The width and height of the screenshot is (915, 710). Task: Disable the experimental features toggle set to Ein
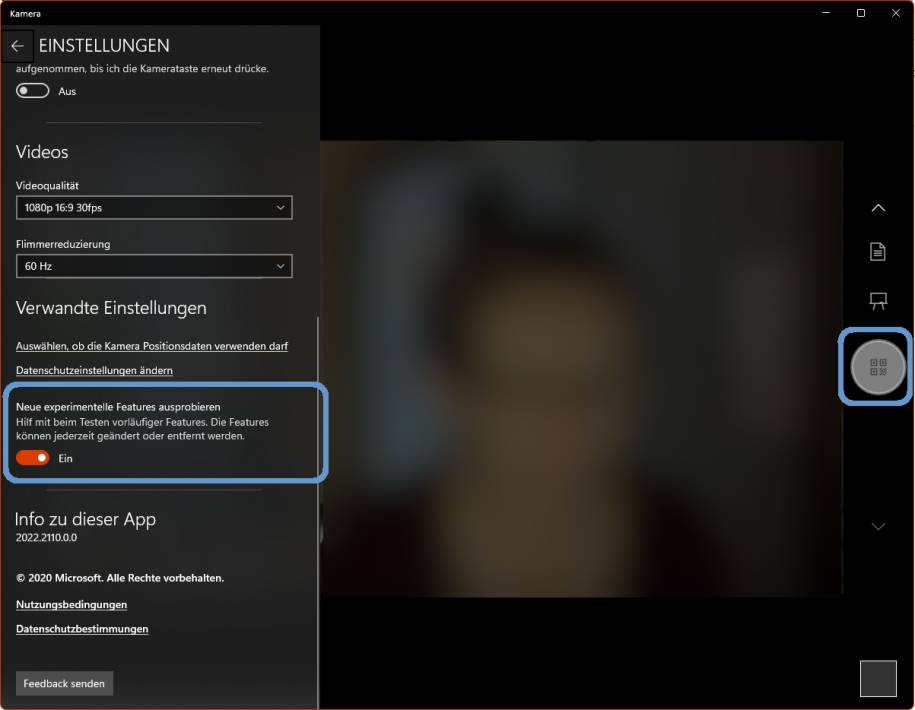[33, 458]
